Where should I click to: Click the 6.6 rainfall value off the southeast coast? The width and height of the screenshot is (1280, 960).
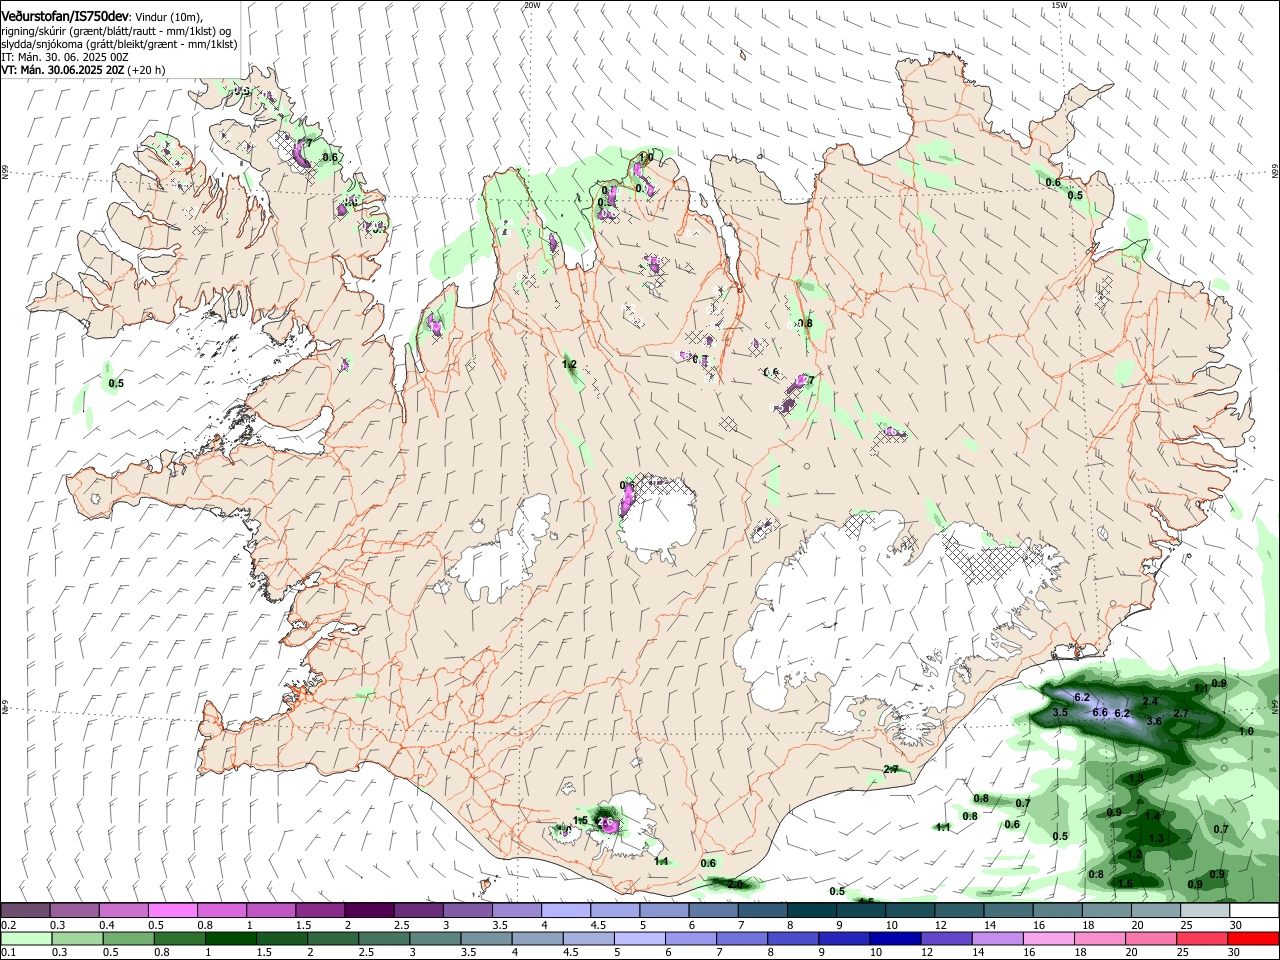coord(1099,712)
